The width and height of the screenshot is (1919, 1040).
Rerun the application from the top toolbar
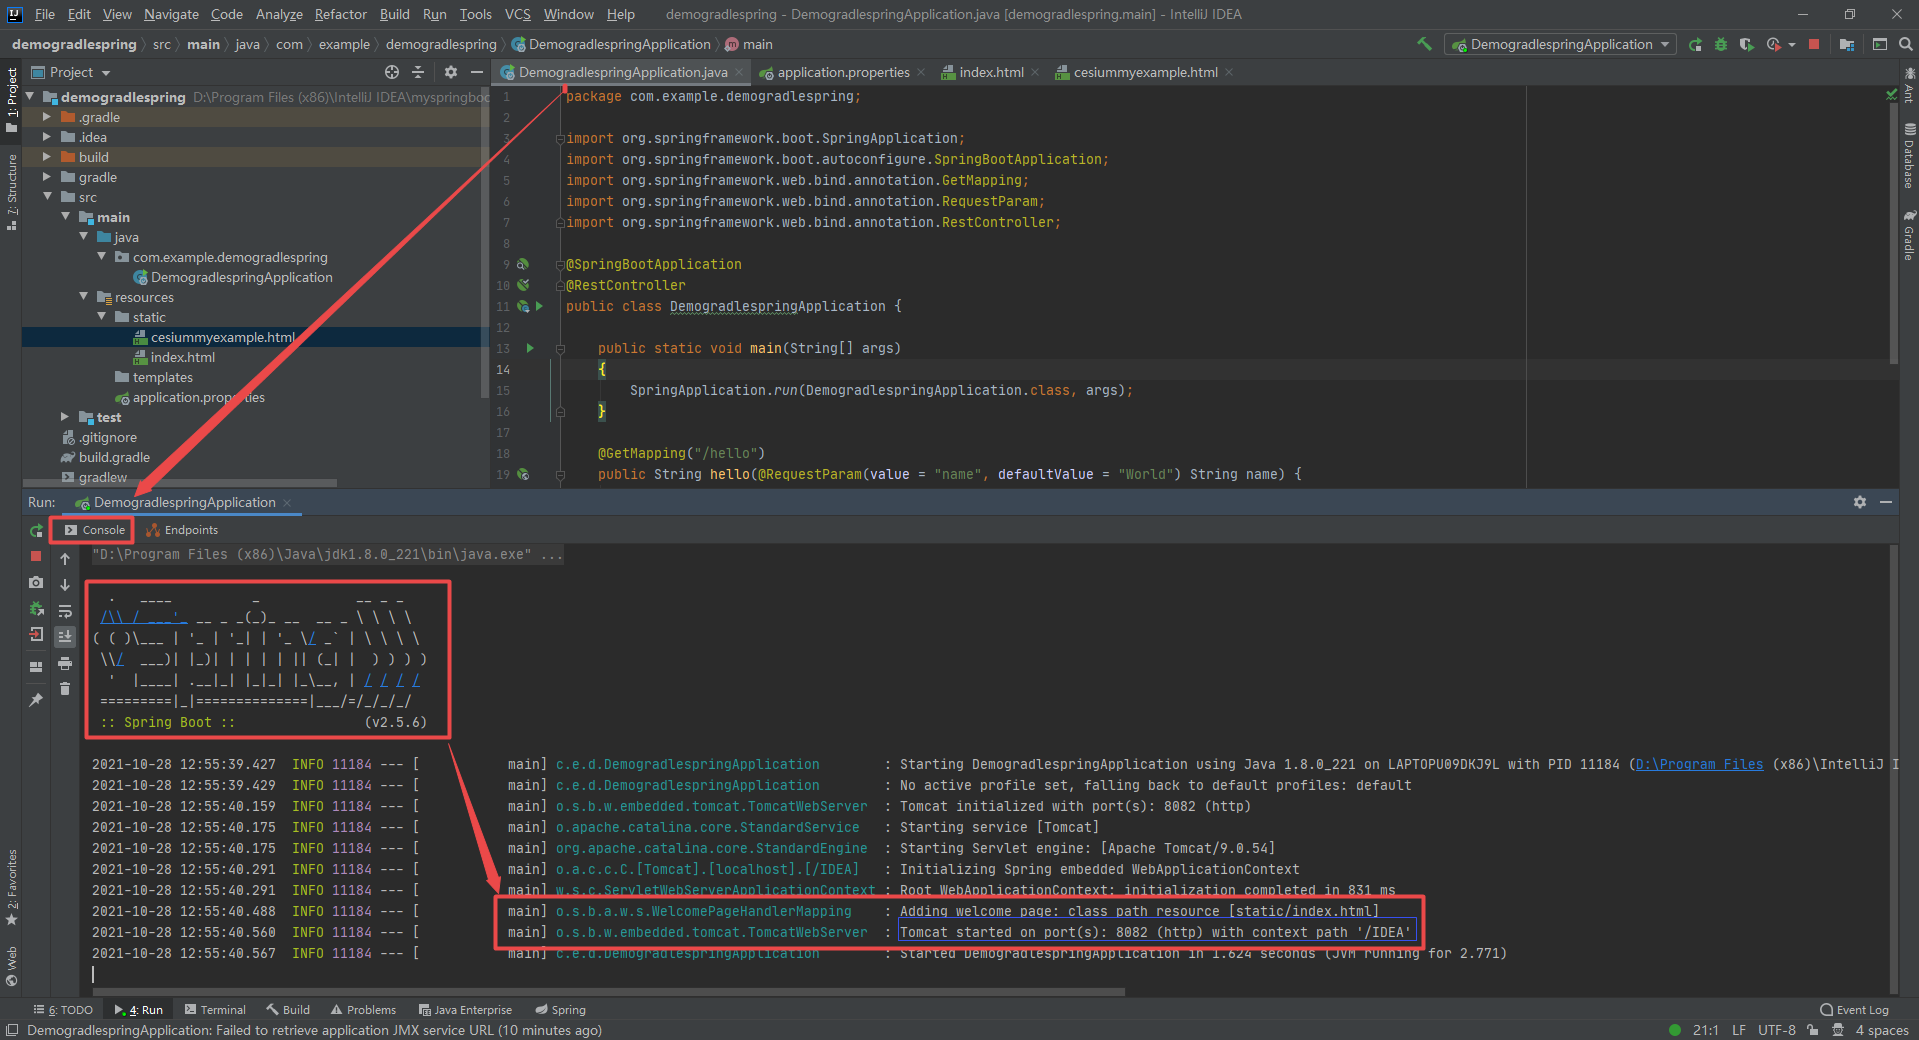pos(1695,44)
